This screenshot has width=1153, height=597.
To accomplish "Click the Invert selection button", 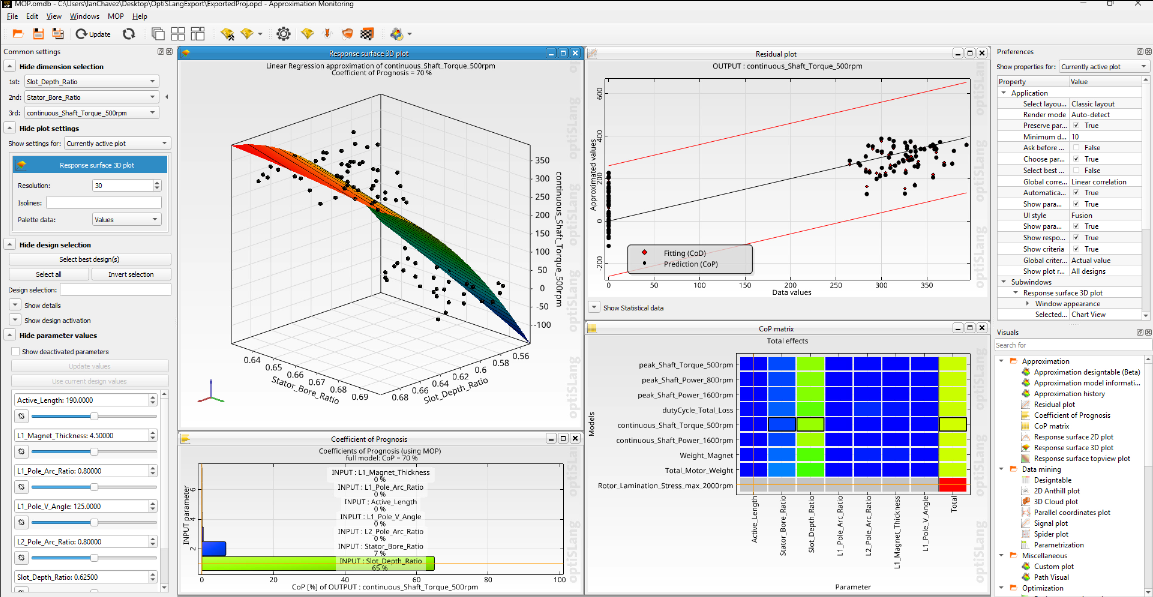I will 131,274.
